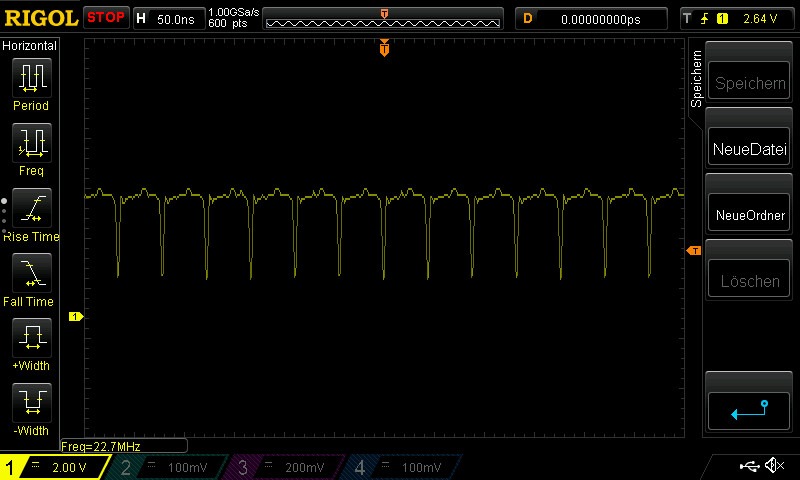Click the USB connection status icon
This screenshot has width=800, height=480.
749,465
